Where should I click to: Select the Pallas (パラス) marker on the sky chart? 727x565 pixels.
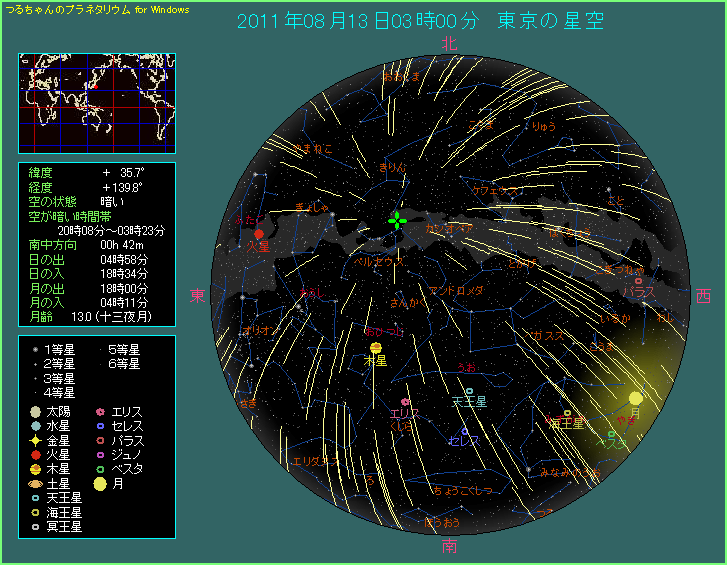pyautogui.click(x=638, y=281)
